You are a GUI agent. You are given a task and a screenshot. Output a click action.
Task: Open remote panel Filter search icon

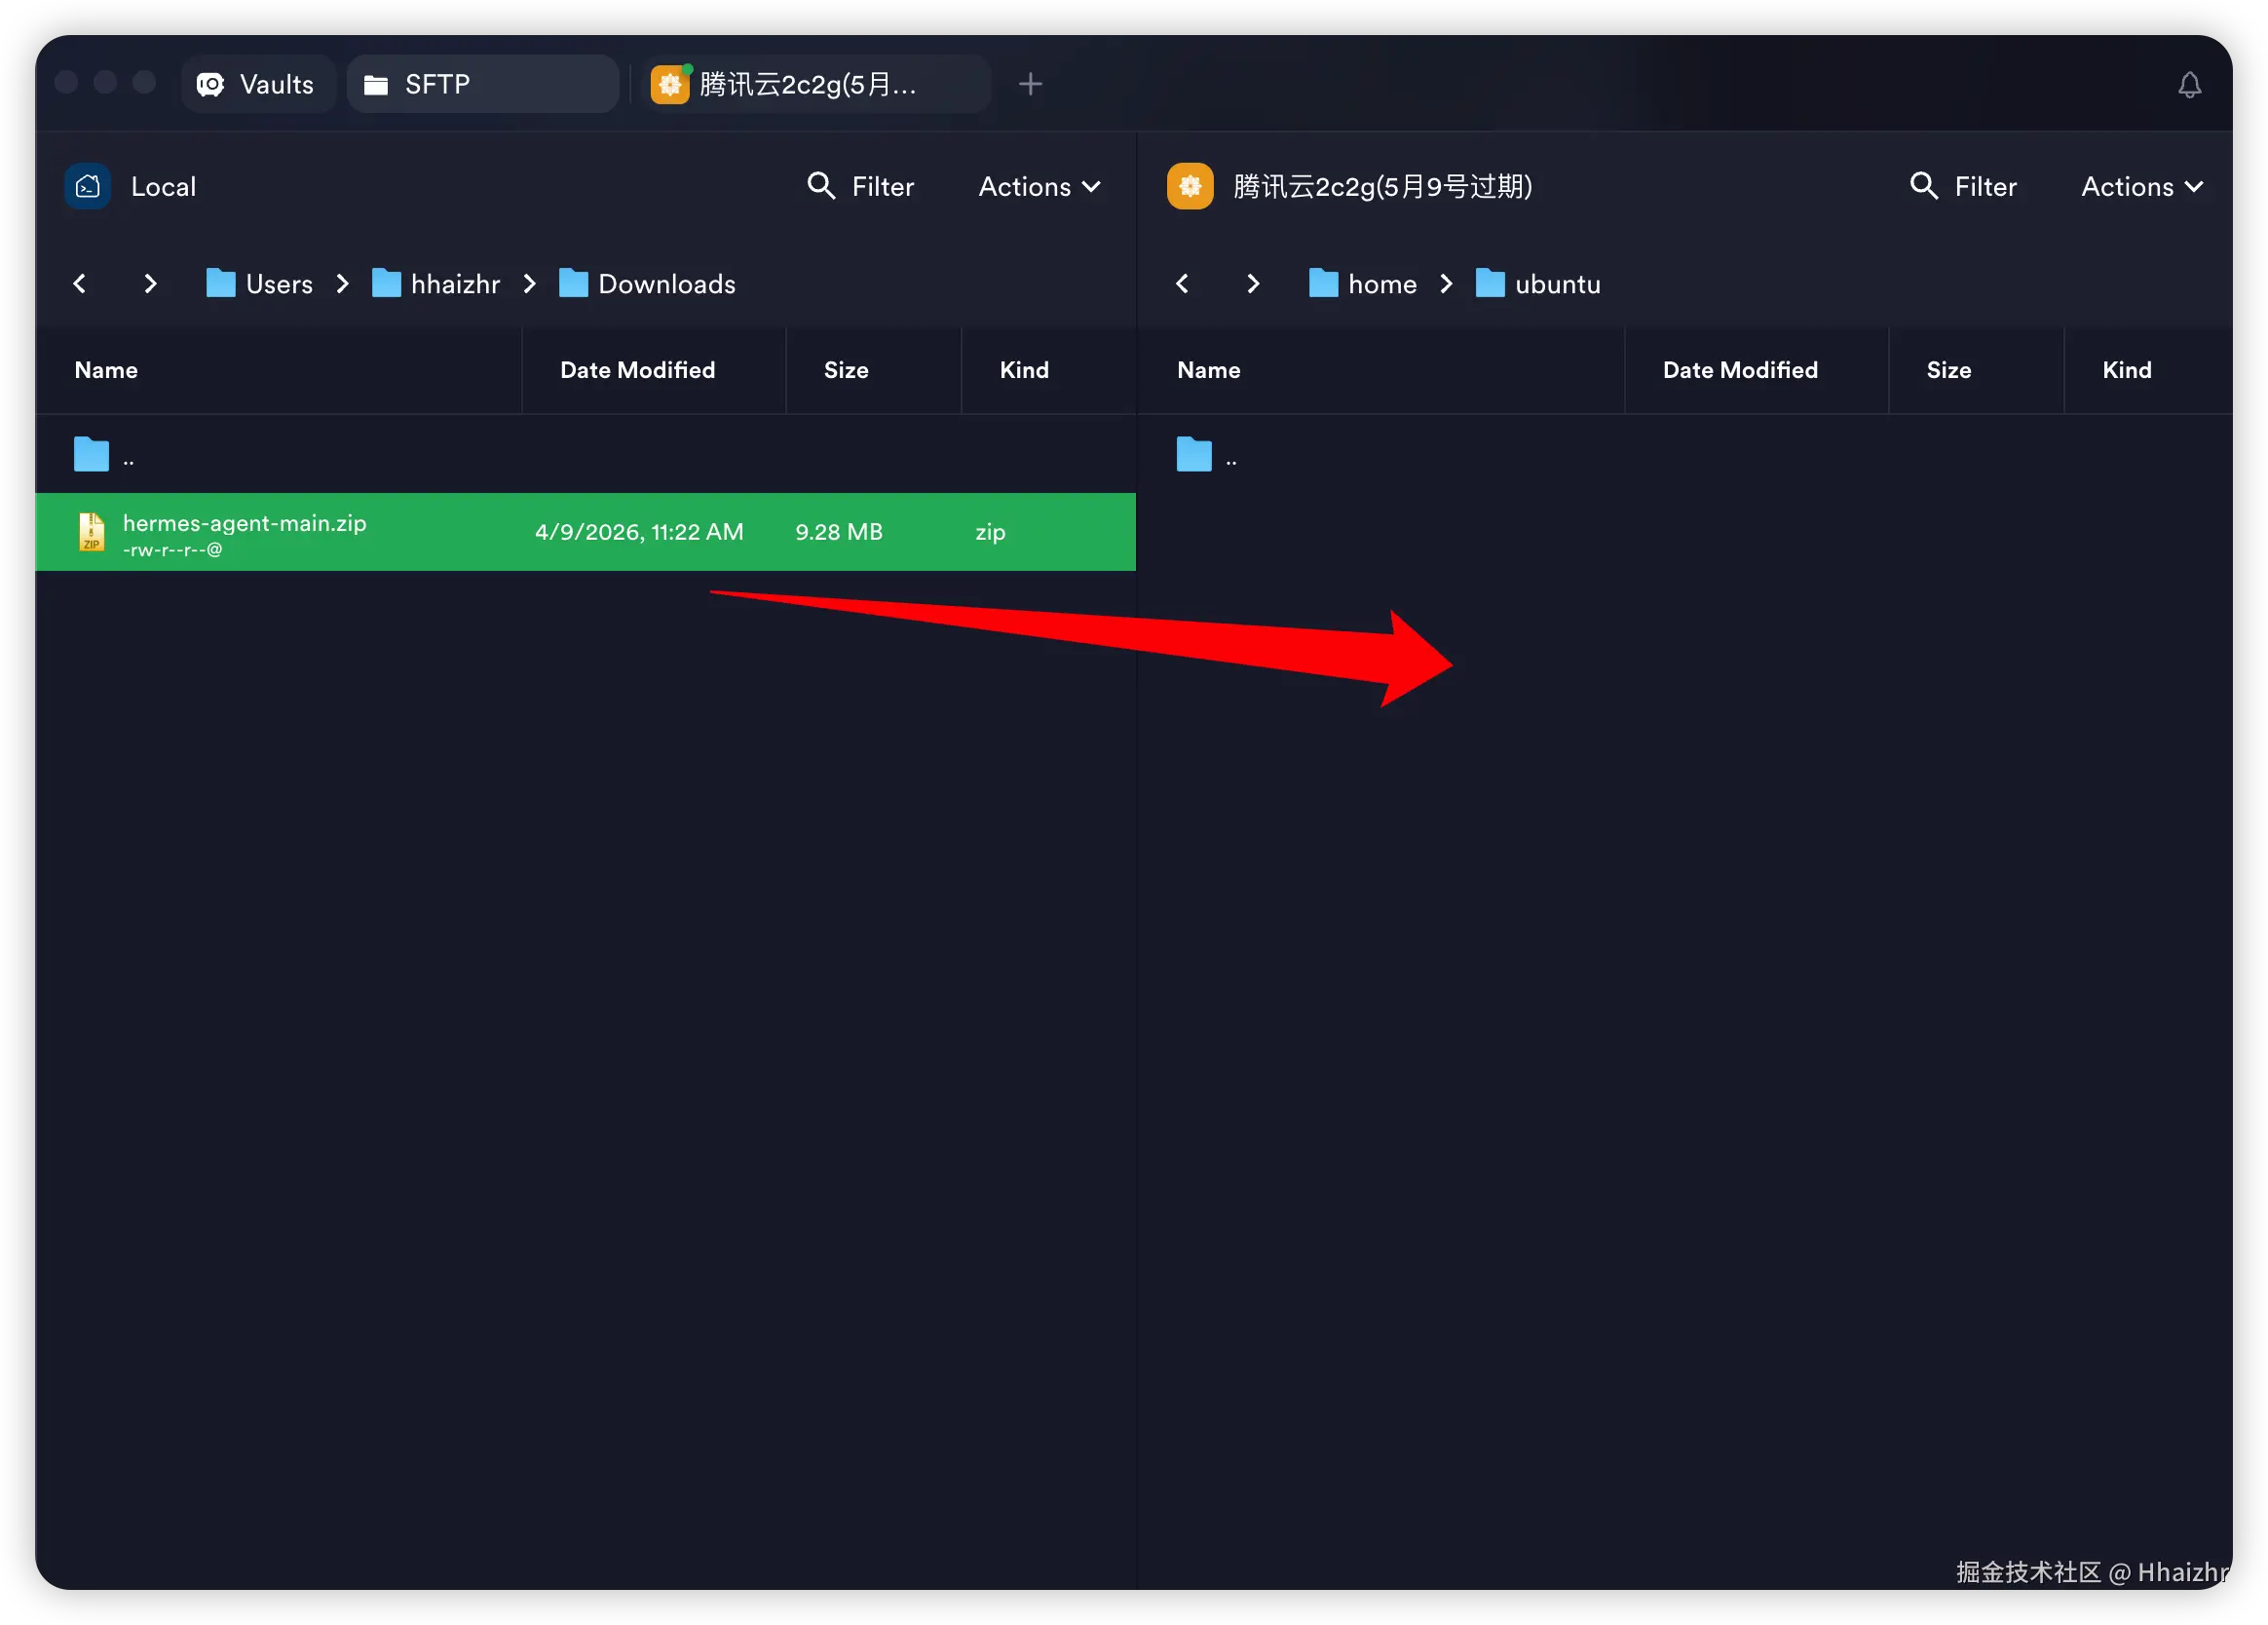tap(1923, 186)
